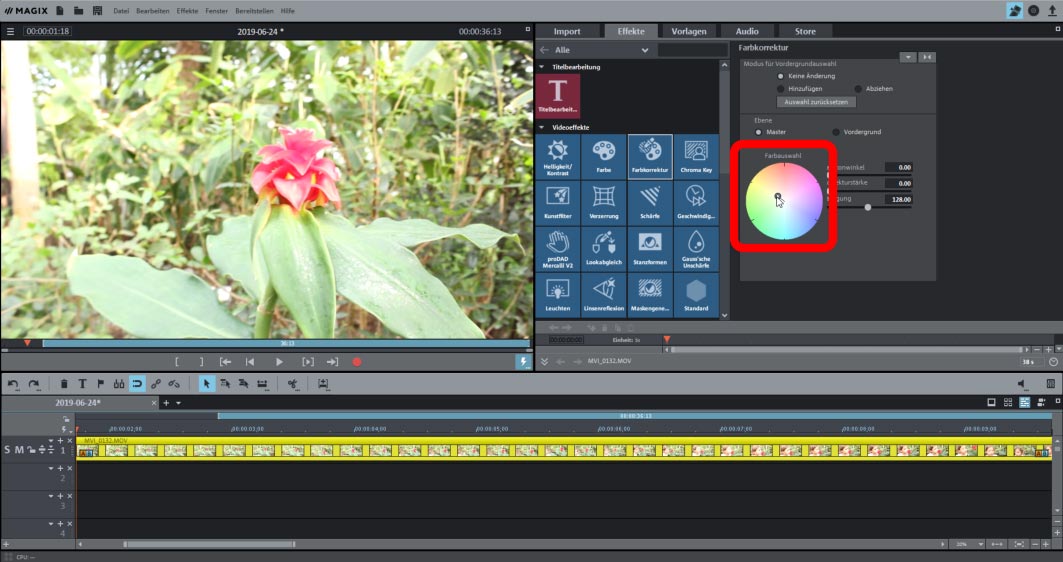The height and width of the screenshot is (562, 1063).
Task: Select the Keine Änderung radio option
Action: 780,76
